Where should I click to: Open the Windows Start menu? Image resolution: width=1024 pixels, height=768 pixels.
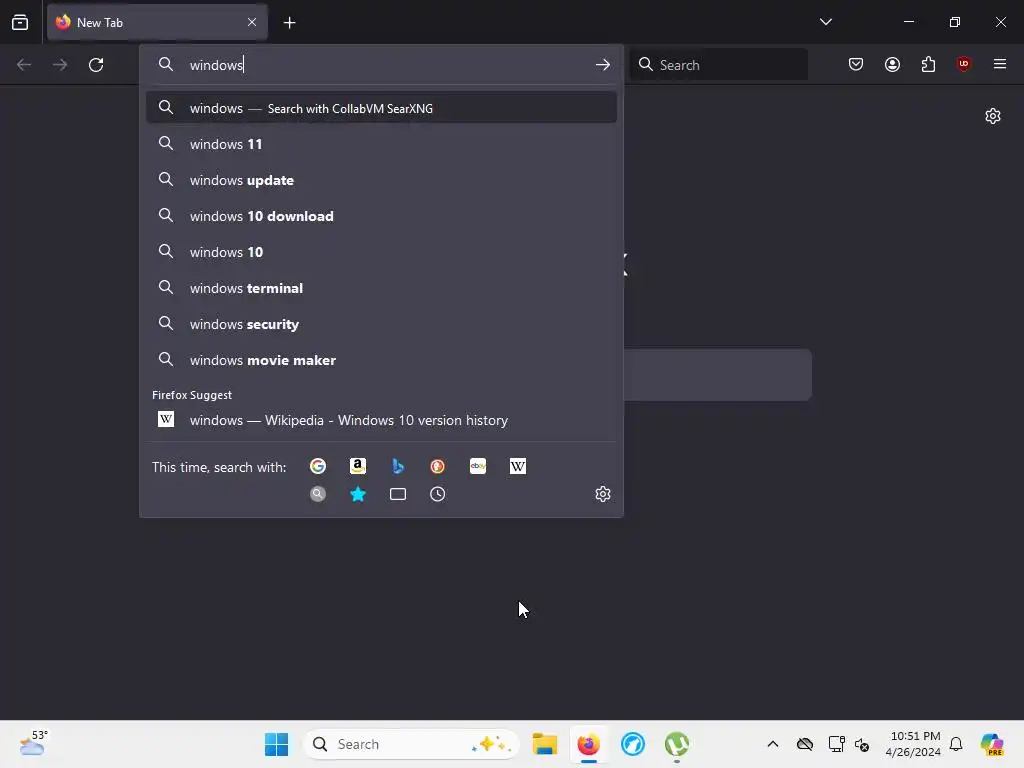coord(276,744)
